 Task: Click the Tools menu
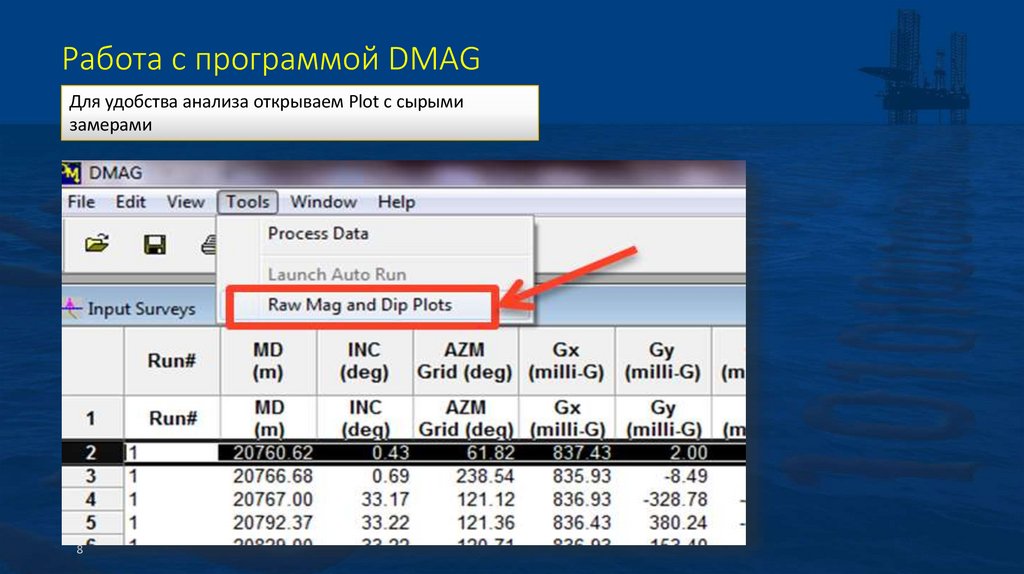[248, 202]
